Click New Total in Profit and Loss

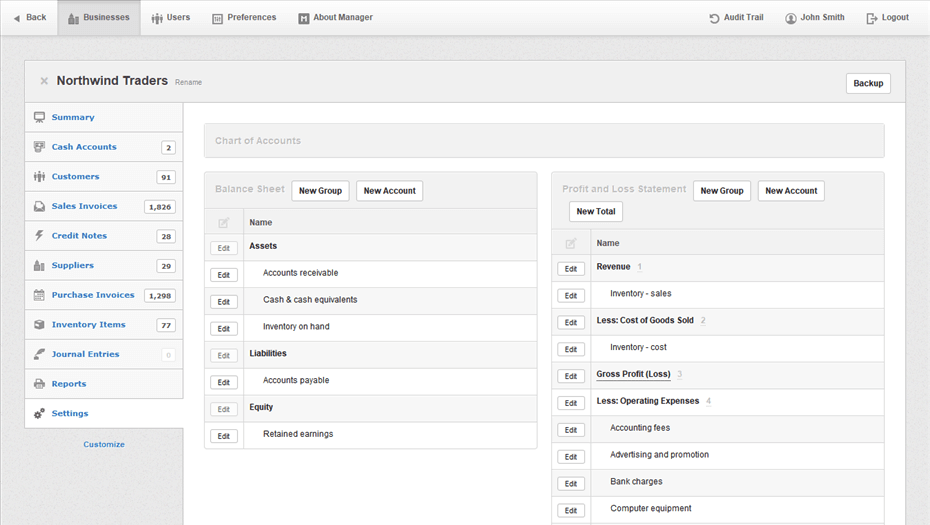[596, 212]
